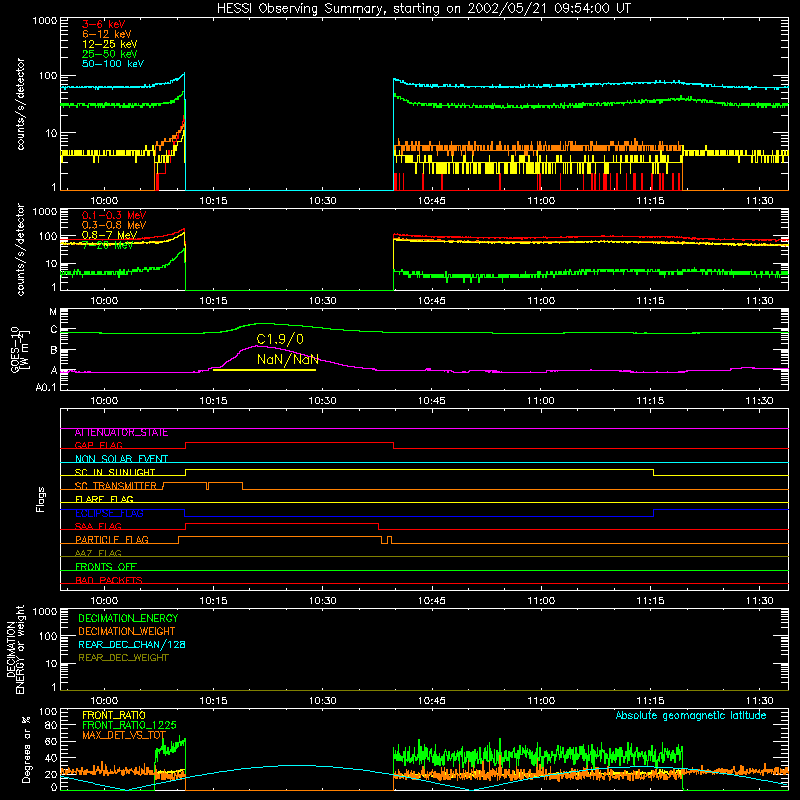Select the FRONT_RATIO legend label
Viewport: 800px width, 800px height.
coord(114,715)
